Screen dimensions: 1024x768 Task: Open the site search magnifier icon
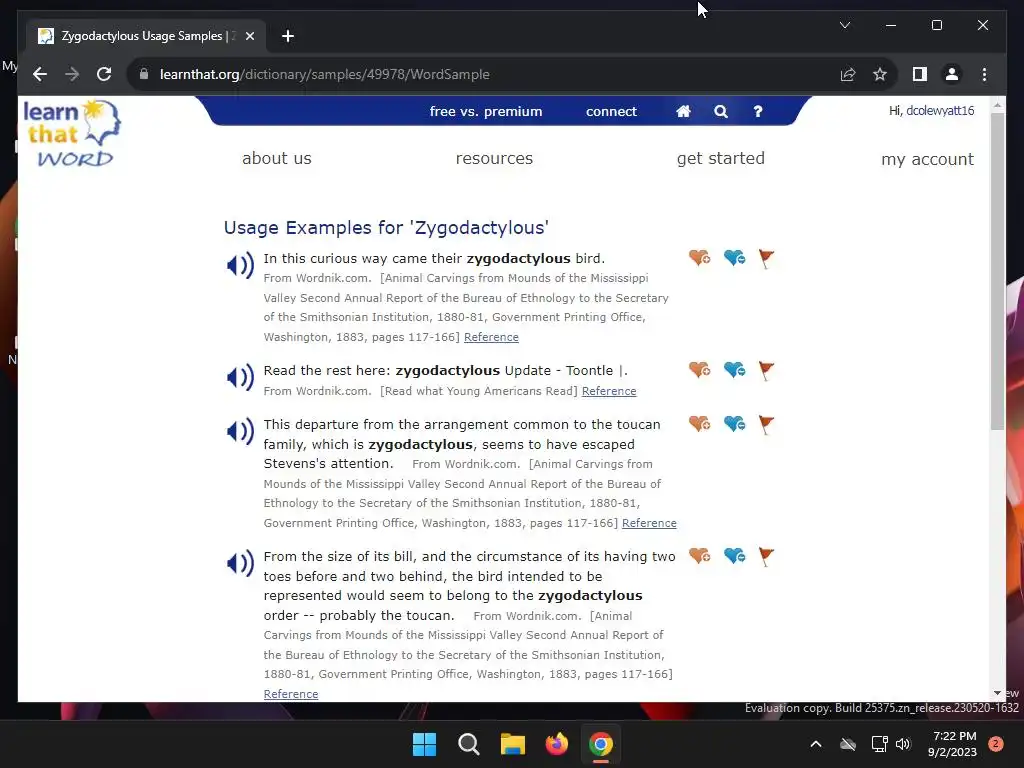coord(720,112)
